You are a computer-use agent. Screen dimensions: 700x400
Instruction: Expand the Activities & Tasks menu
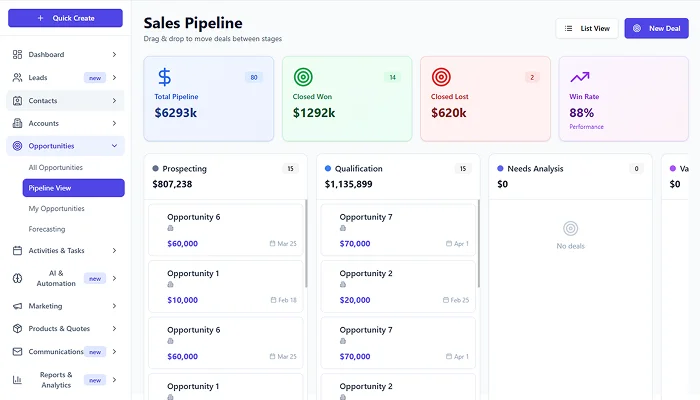114,251
